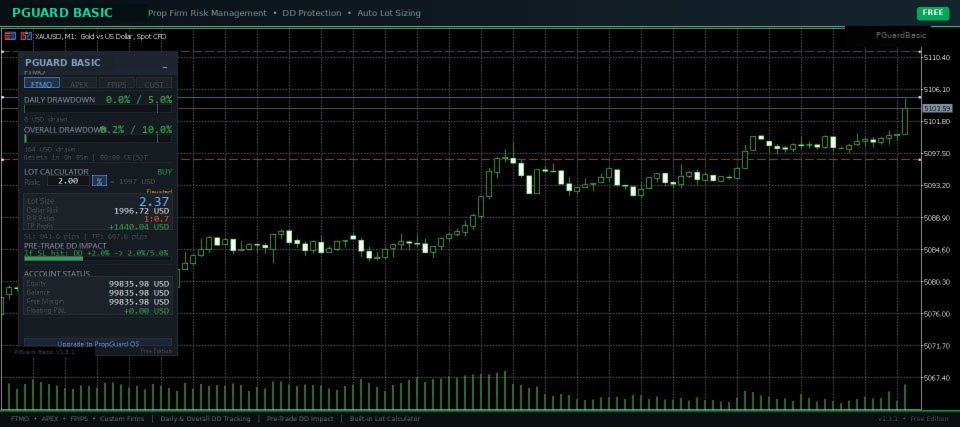Screen dimensions: 960x427
Task: Switch to the FPIPS firm tab
Action: click(116, 84)
